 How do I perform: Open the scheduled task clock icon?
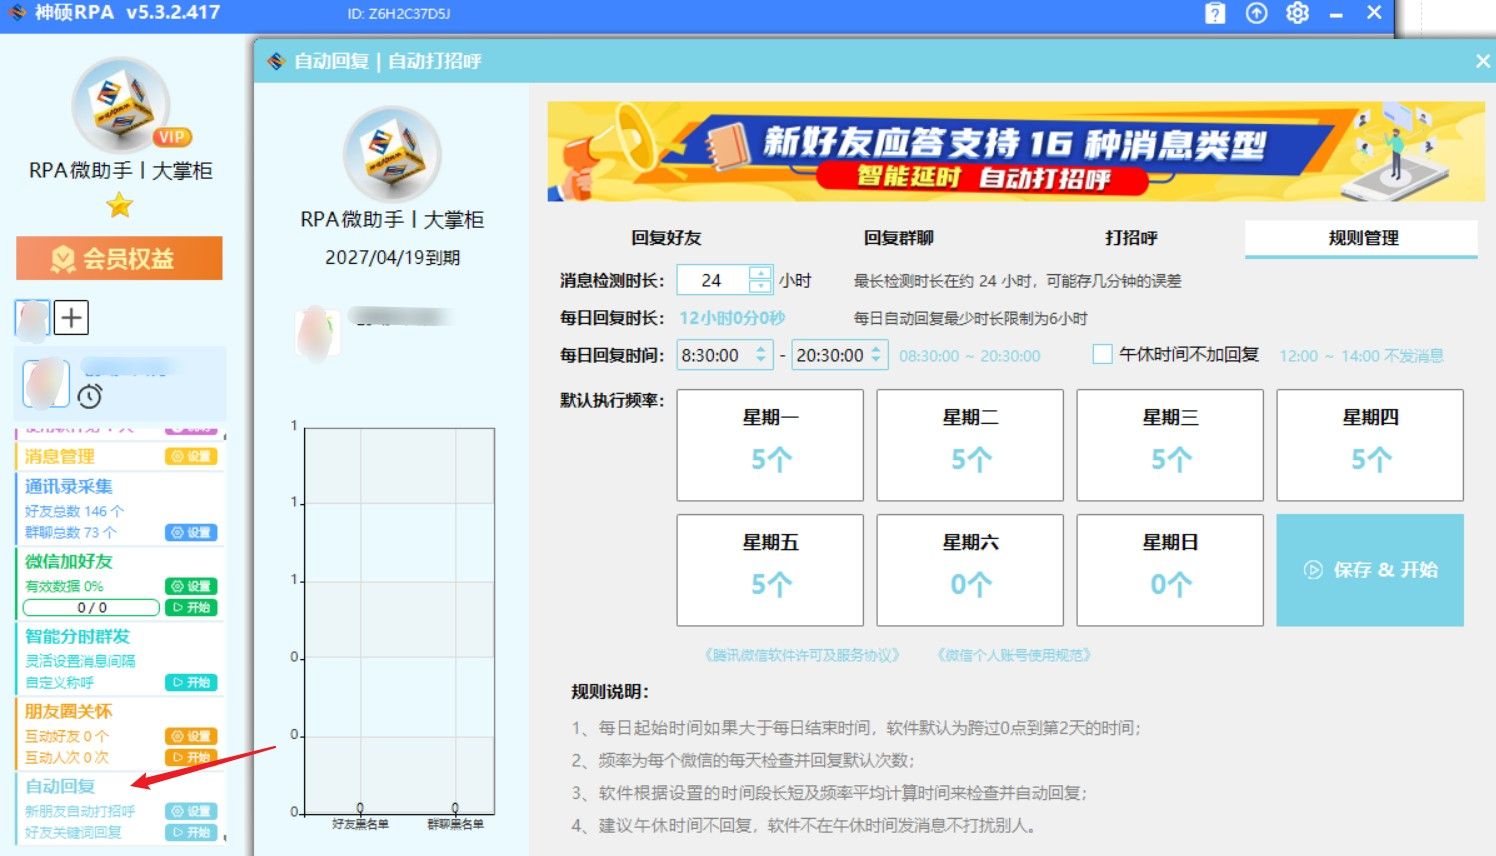coord(90,396)
